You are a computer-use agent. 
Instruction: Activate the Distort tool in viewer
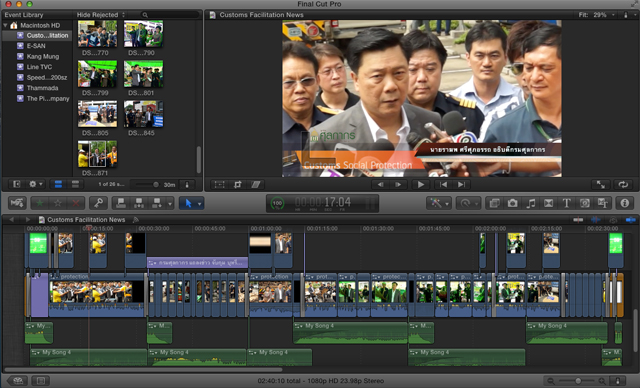(x=256, y=185)
